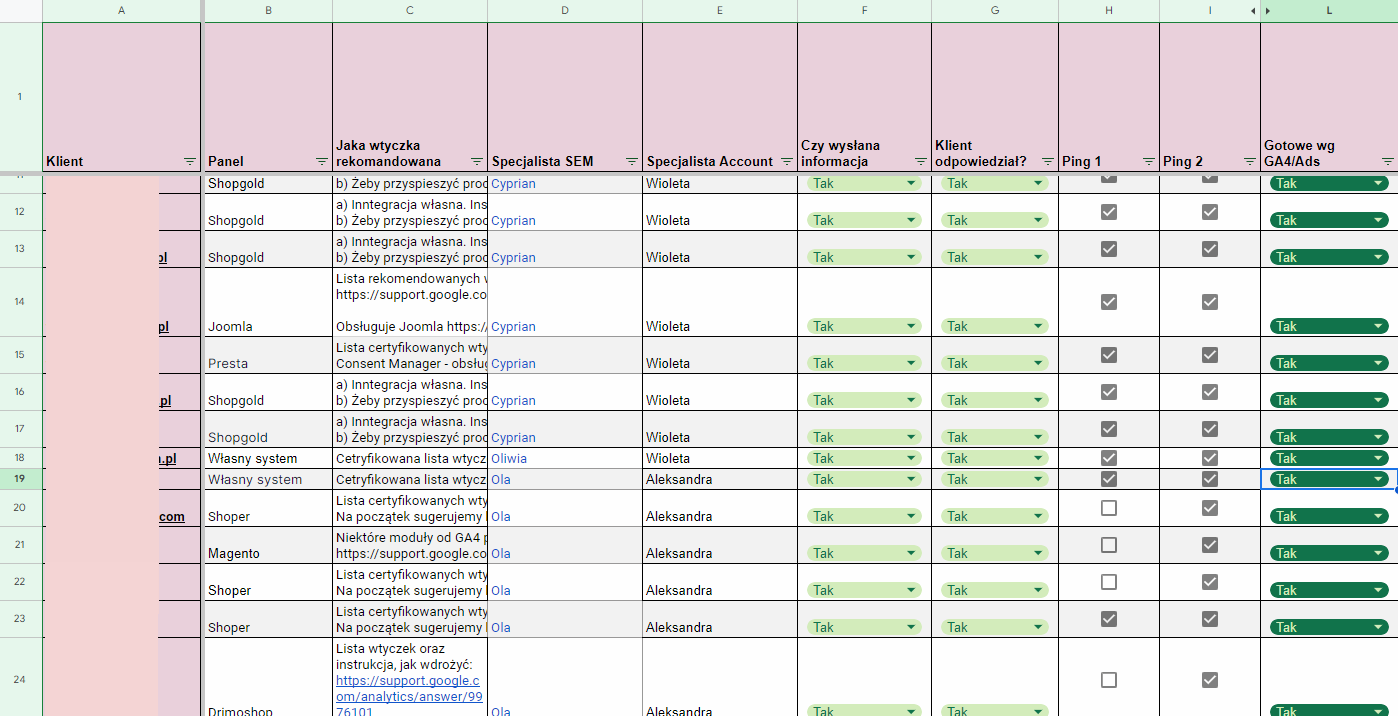Click left hidden-columns arrow in column I header
The width and height of the screenshot is (1398, 716).
[1253, 10]
